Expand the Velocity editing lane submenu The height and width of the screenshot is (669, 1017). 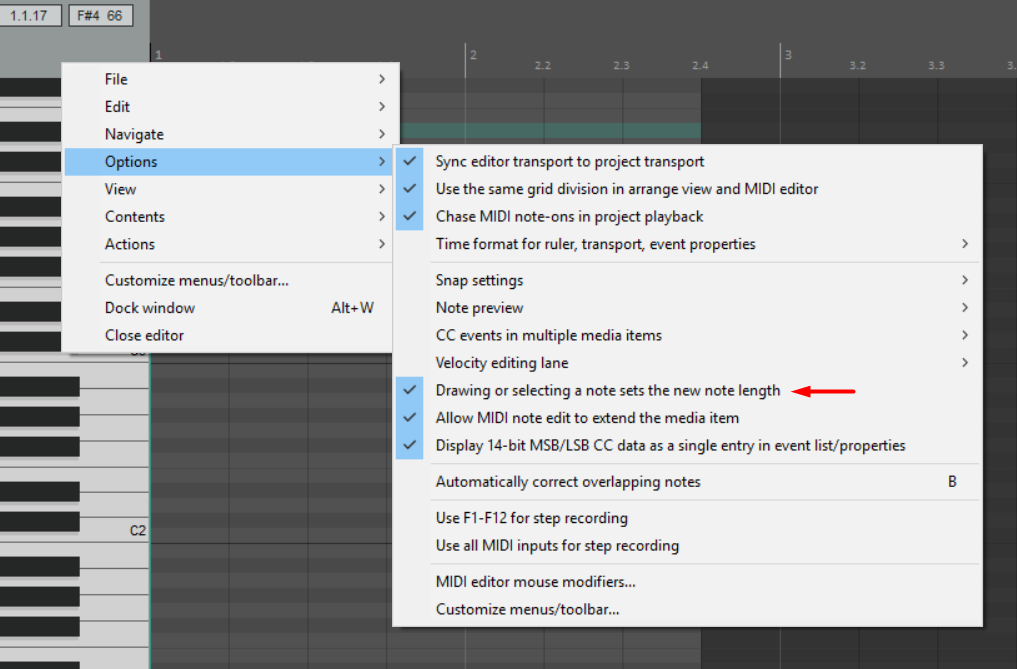[x=501, y=363]
